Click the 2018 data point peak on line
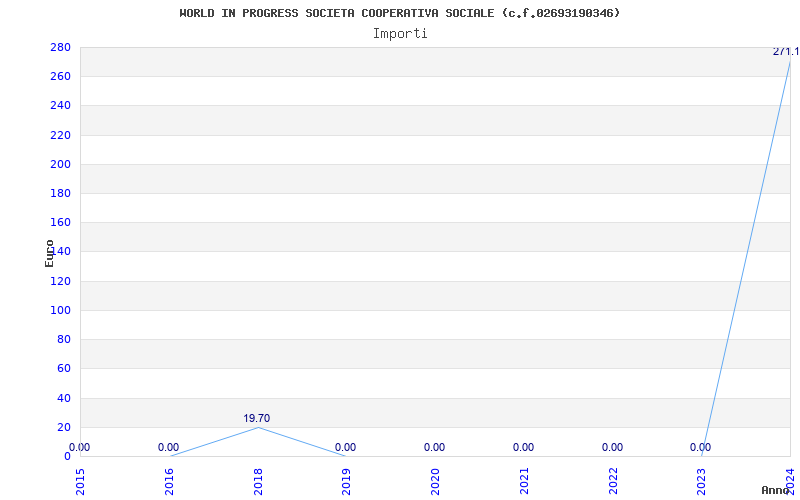 (x=258, y=427)
